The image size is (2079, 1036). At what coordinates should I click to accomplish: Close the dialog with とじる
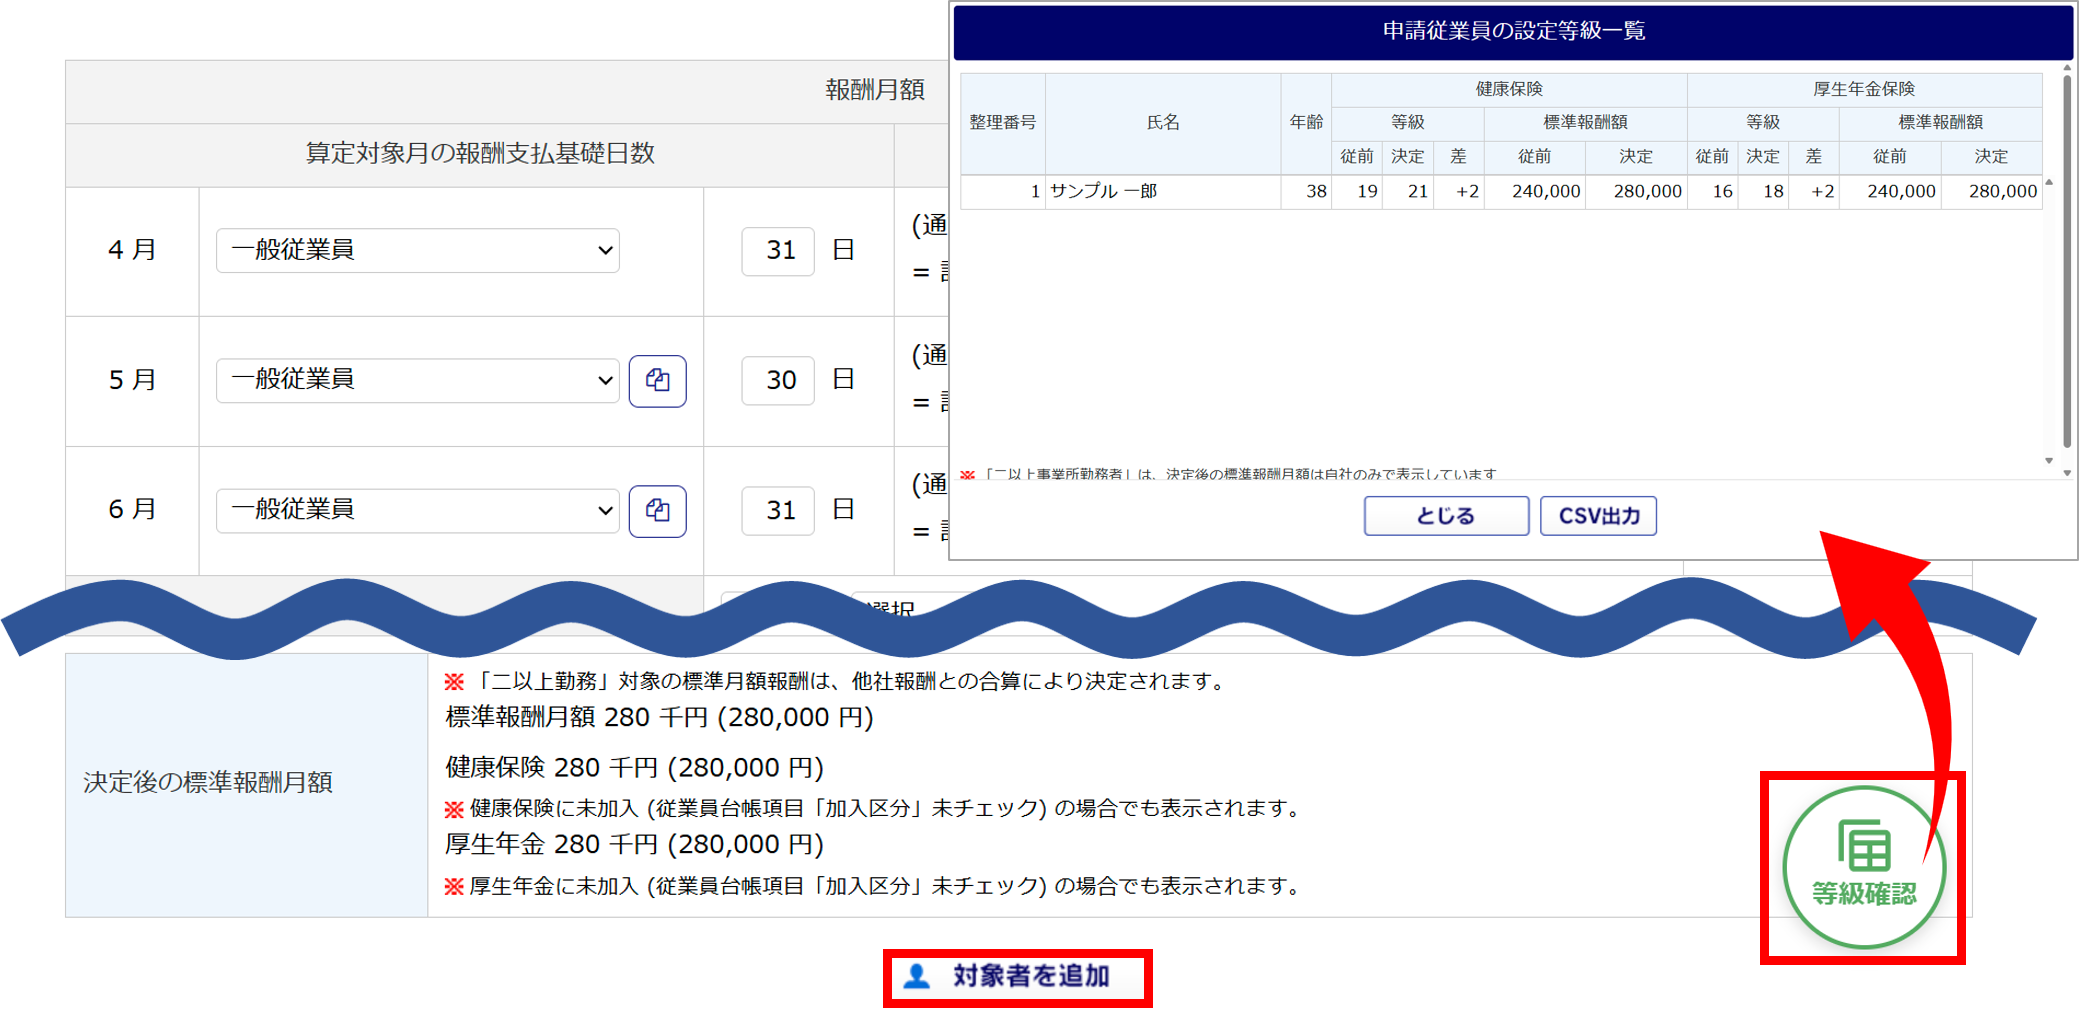[1445, 516]
